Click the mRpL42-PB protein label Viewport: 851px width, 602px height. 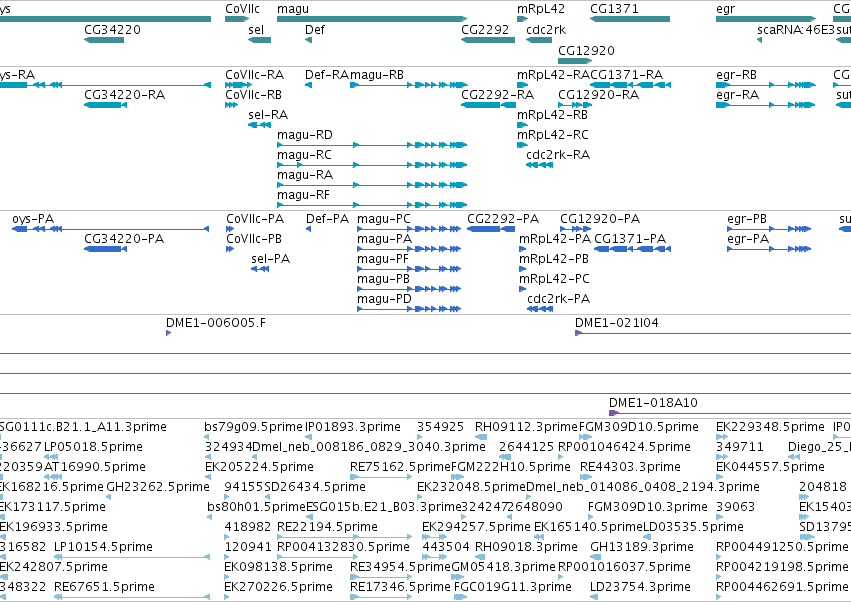coord(554,259)
